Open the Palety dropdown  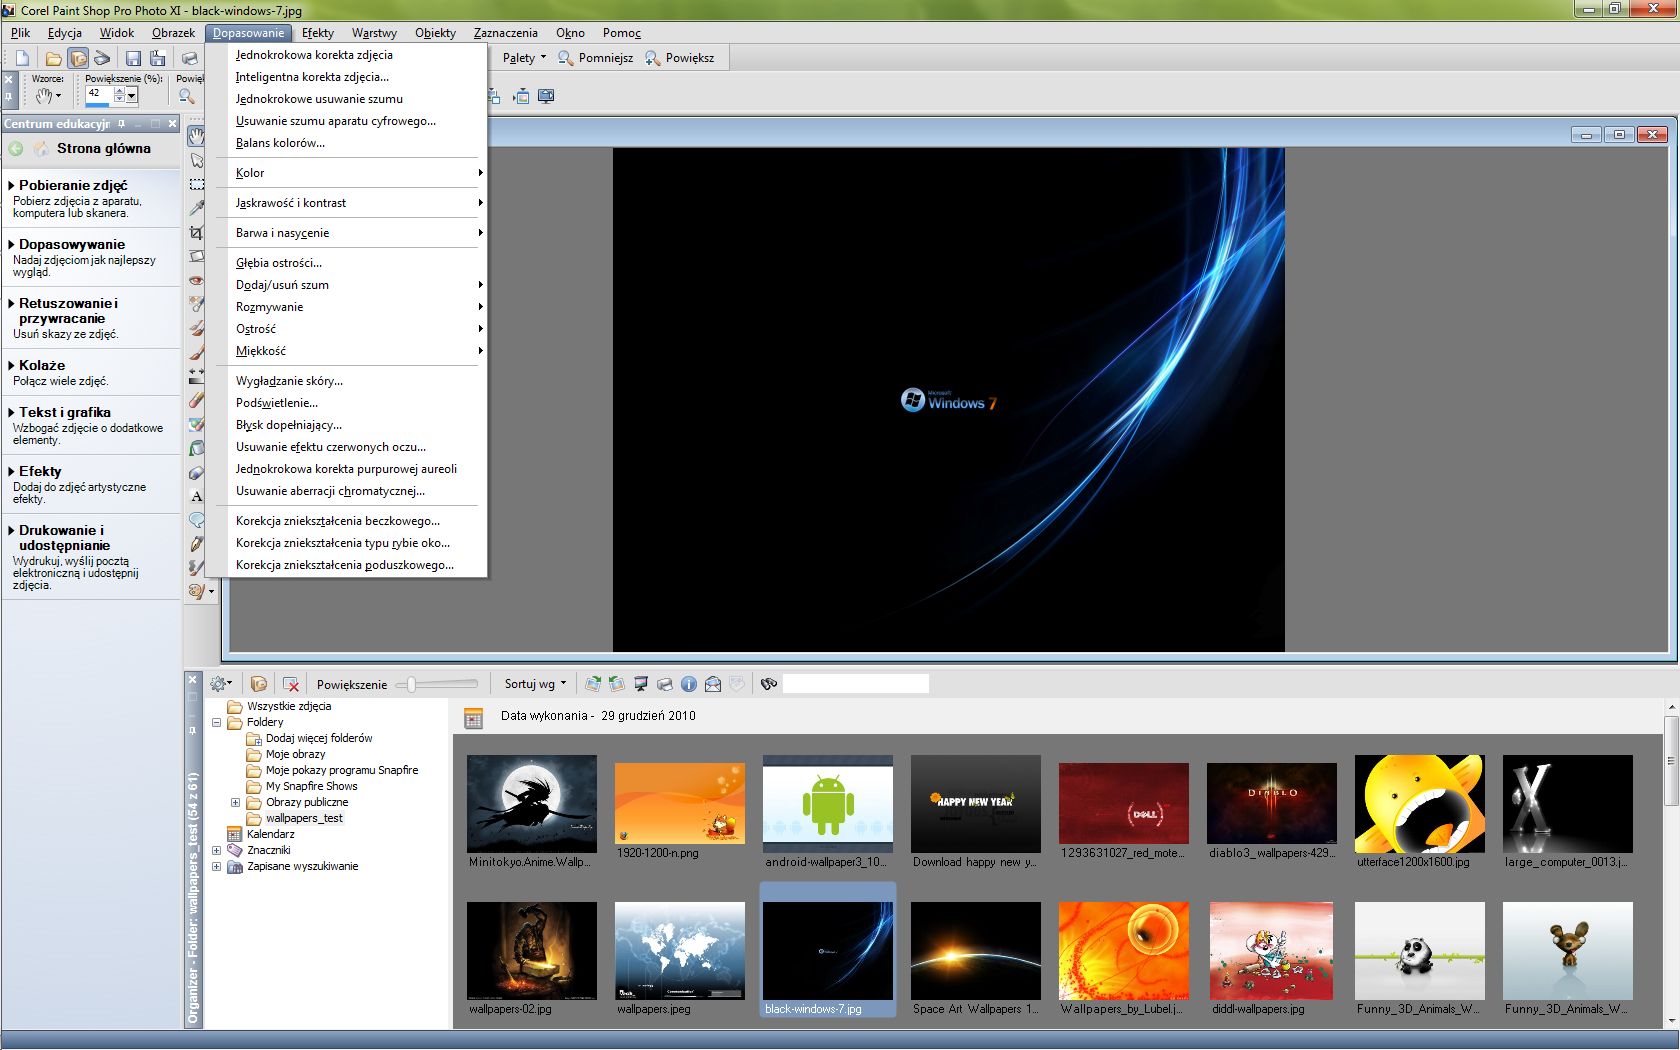coord(524,58)
